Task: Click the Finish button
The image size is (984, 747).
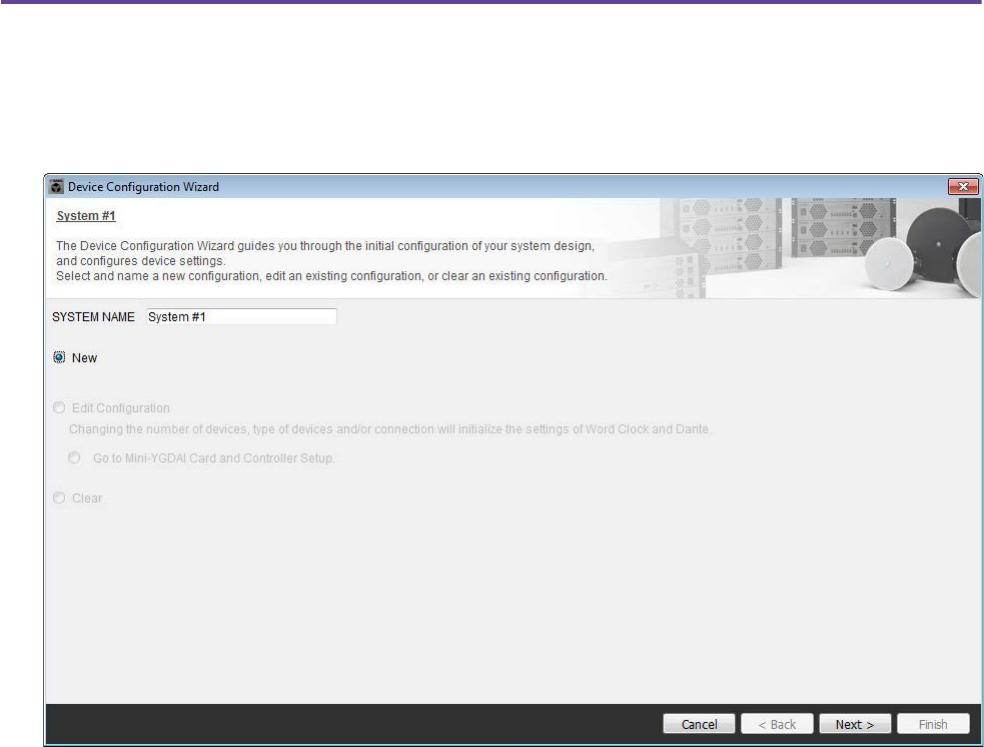Action: pos(933,724)
